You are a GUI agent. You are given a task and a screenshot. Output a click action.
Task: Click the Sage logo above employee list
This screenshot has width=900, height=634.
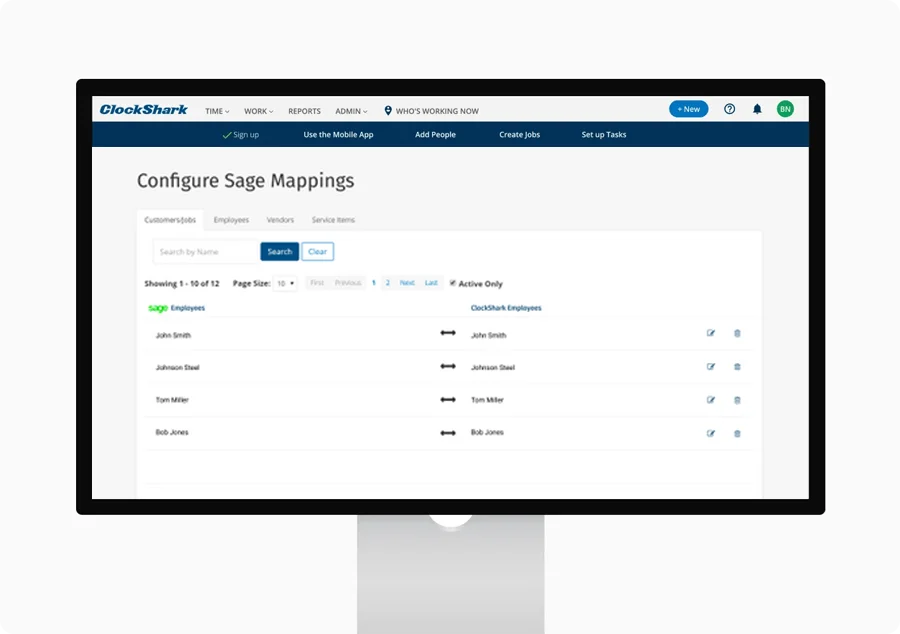pyautogui.click(x=158, y=308)
